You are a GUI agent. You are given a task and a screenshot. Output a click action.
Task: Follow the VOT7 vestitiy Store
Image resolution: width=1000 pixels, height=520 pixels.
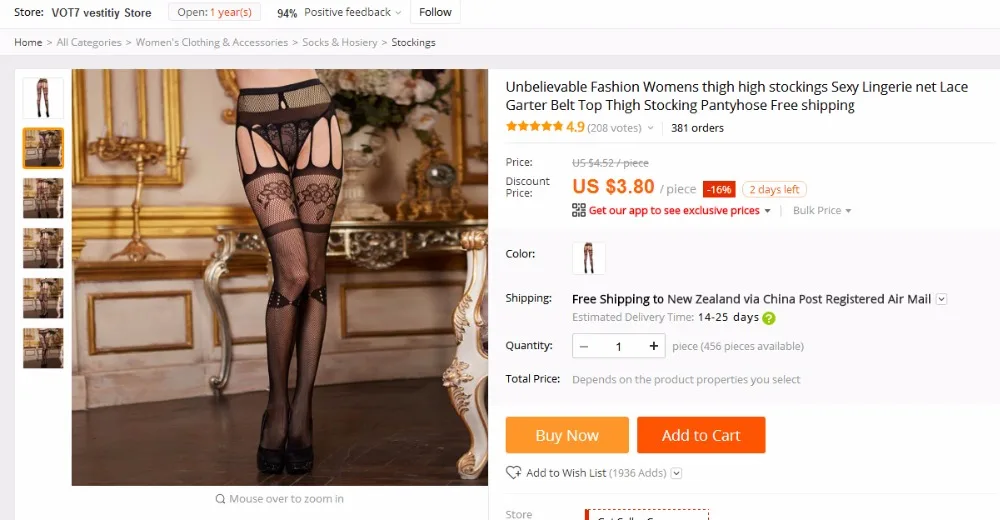[435, 12]
